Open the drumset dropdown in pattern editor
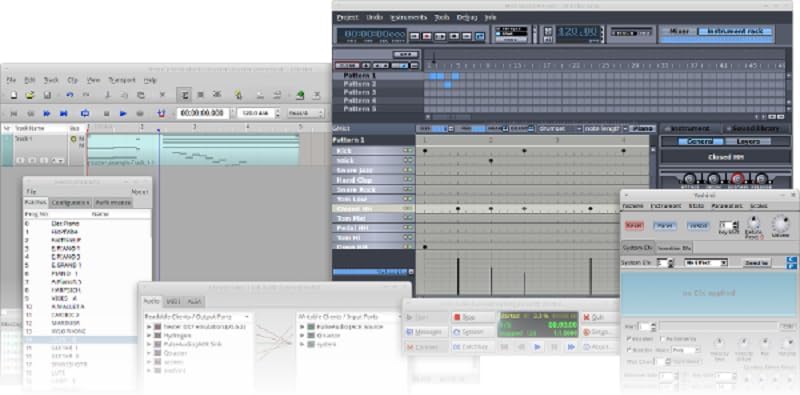 (560, 129)
